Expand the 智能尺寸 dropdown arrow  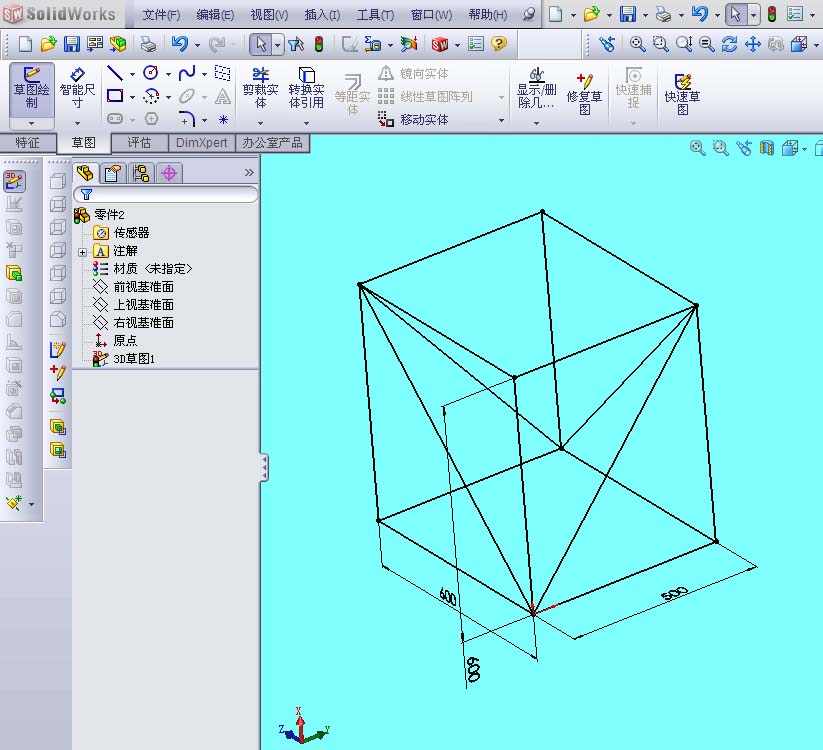pyautogui.click(x=77, y=123)
